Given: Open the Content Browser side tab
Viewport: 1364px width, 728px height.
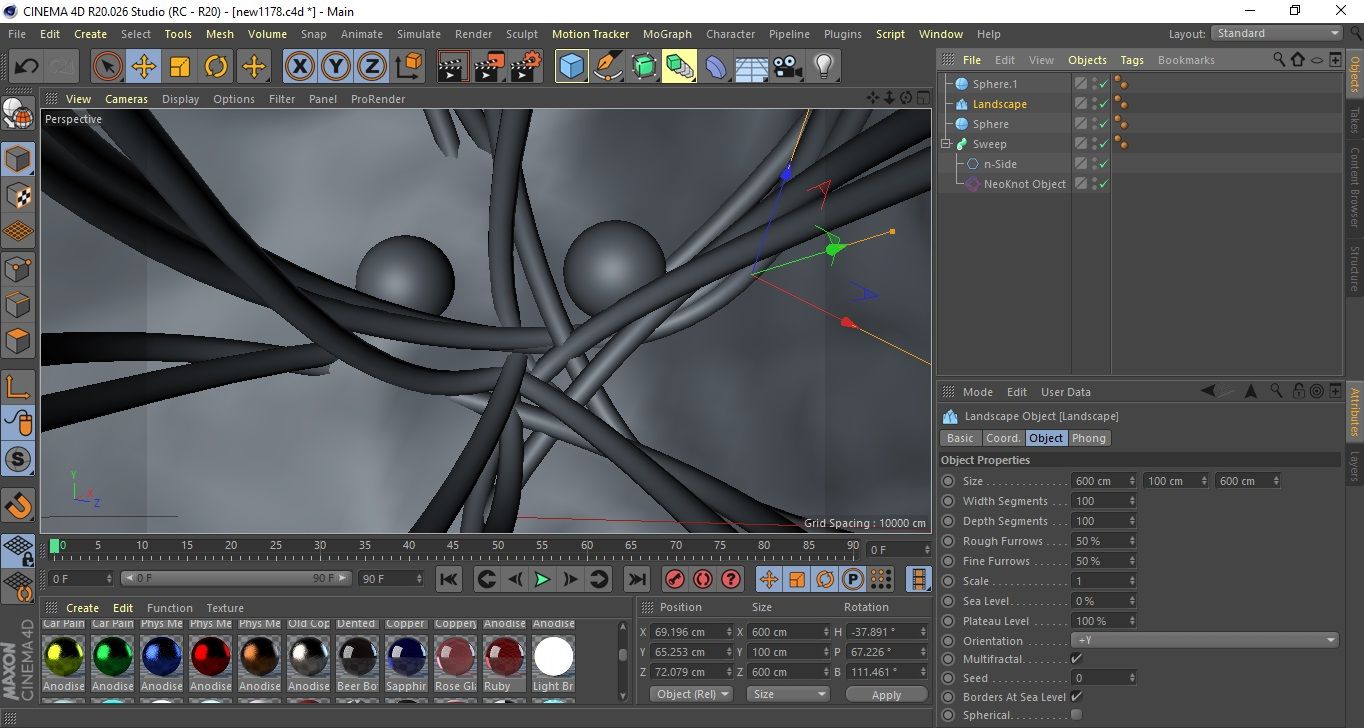Looking at the screenshot, I should [x=1355, y=187].
